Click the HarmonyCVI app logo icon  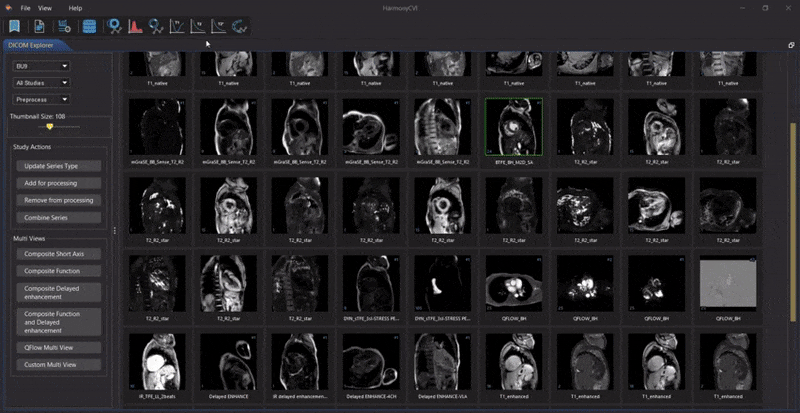point(9,8)
